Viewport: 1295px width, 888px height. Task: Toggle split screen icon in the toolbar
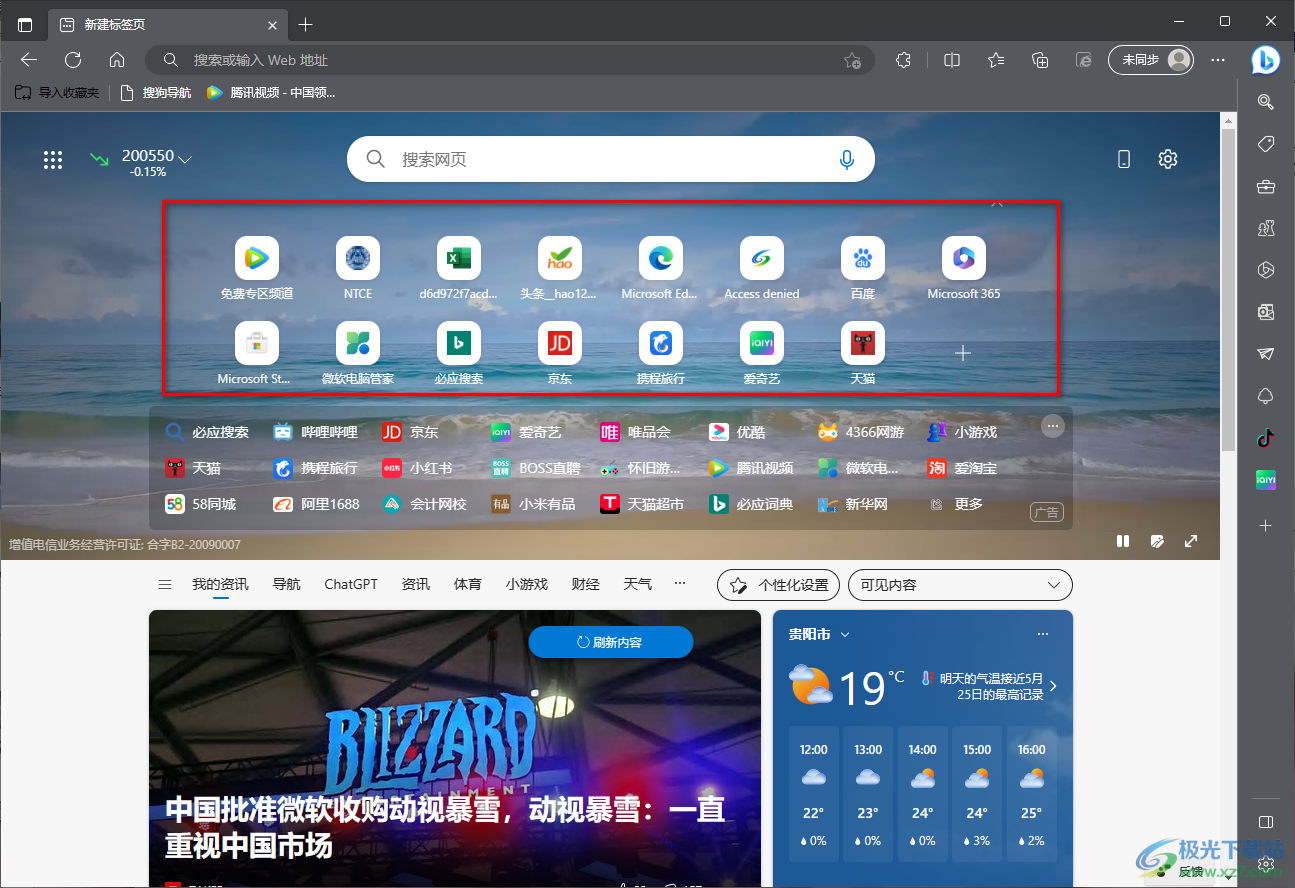[952, 60]
